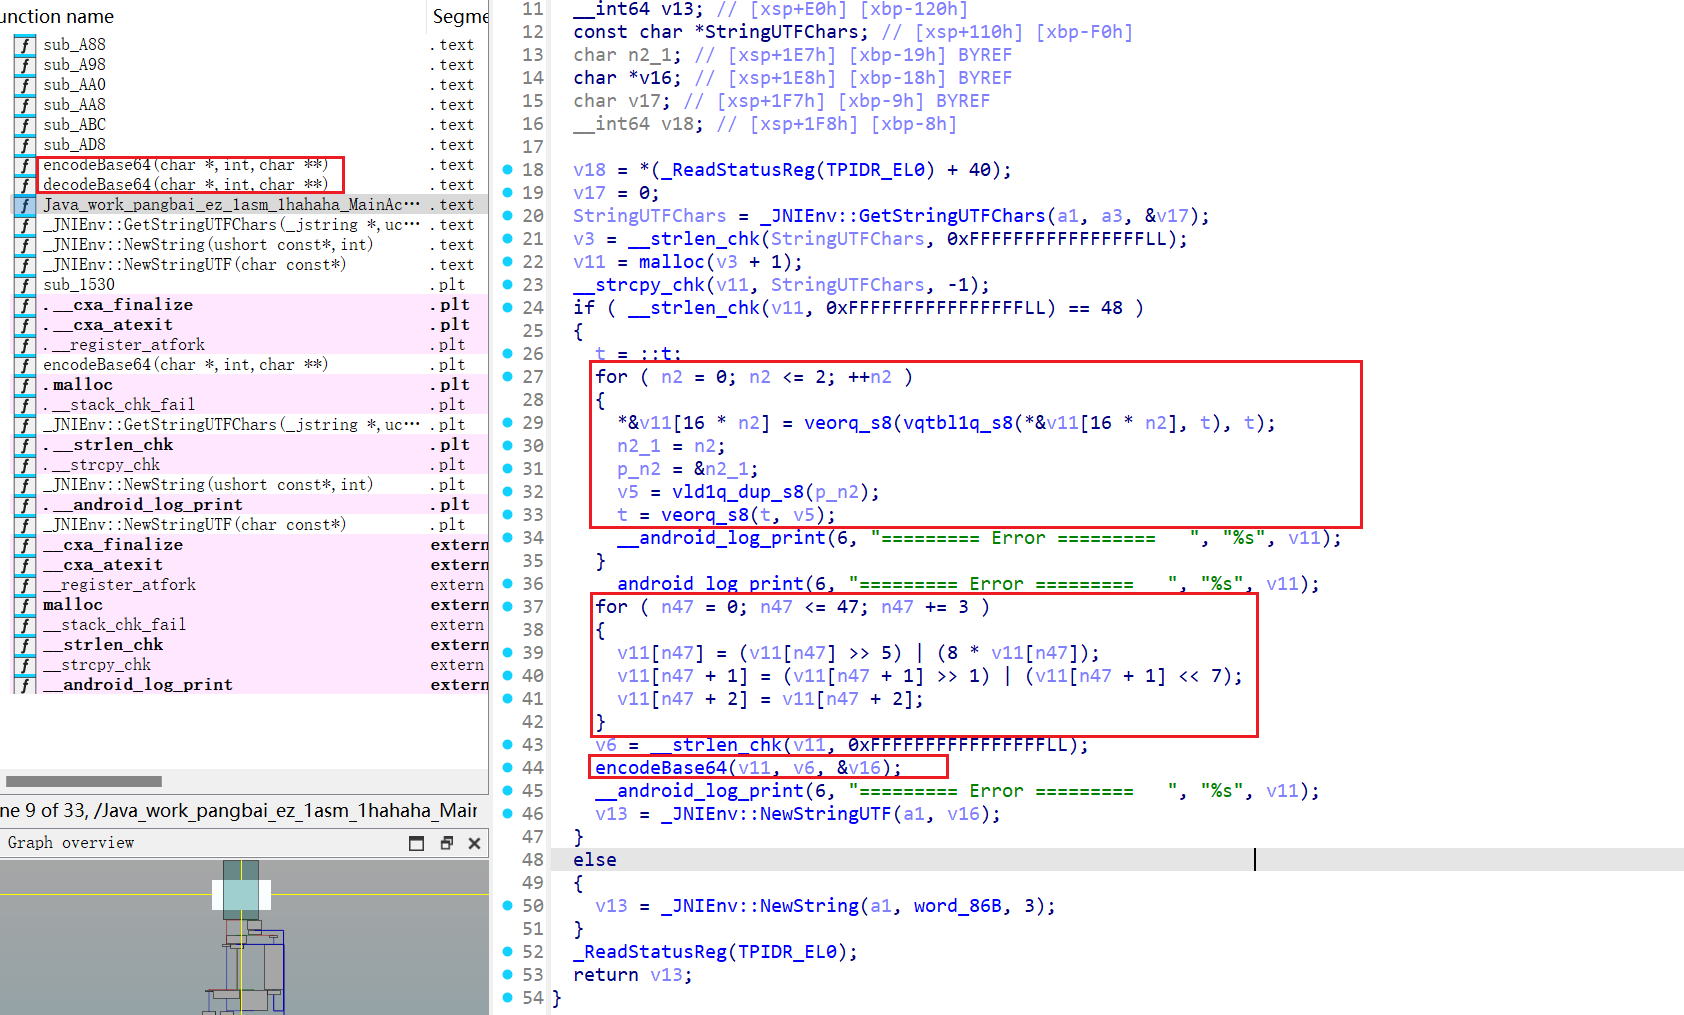Sort by the Segment column header
The width and height of the screenshot is (1684, 1015).
(458, 16)
